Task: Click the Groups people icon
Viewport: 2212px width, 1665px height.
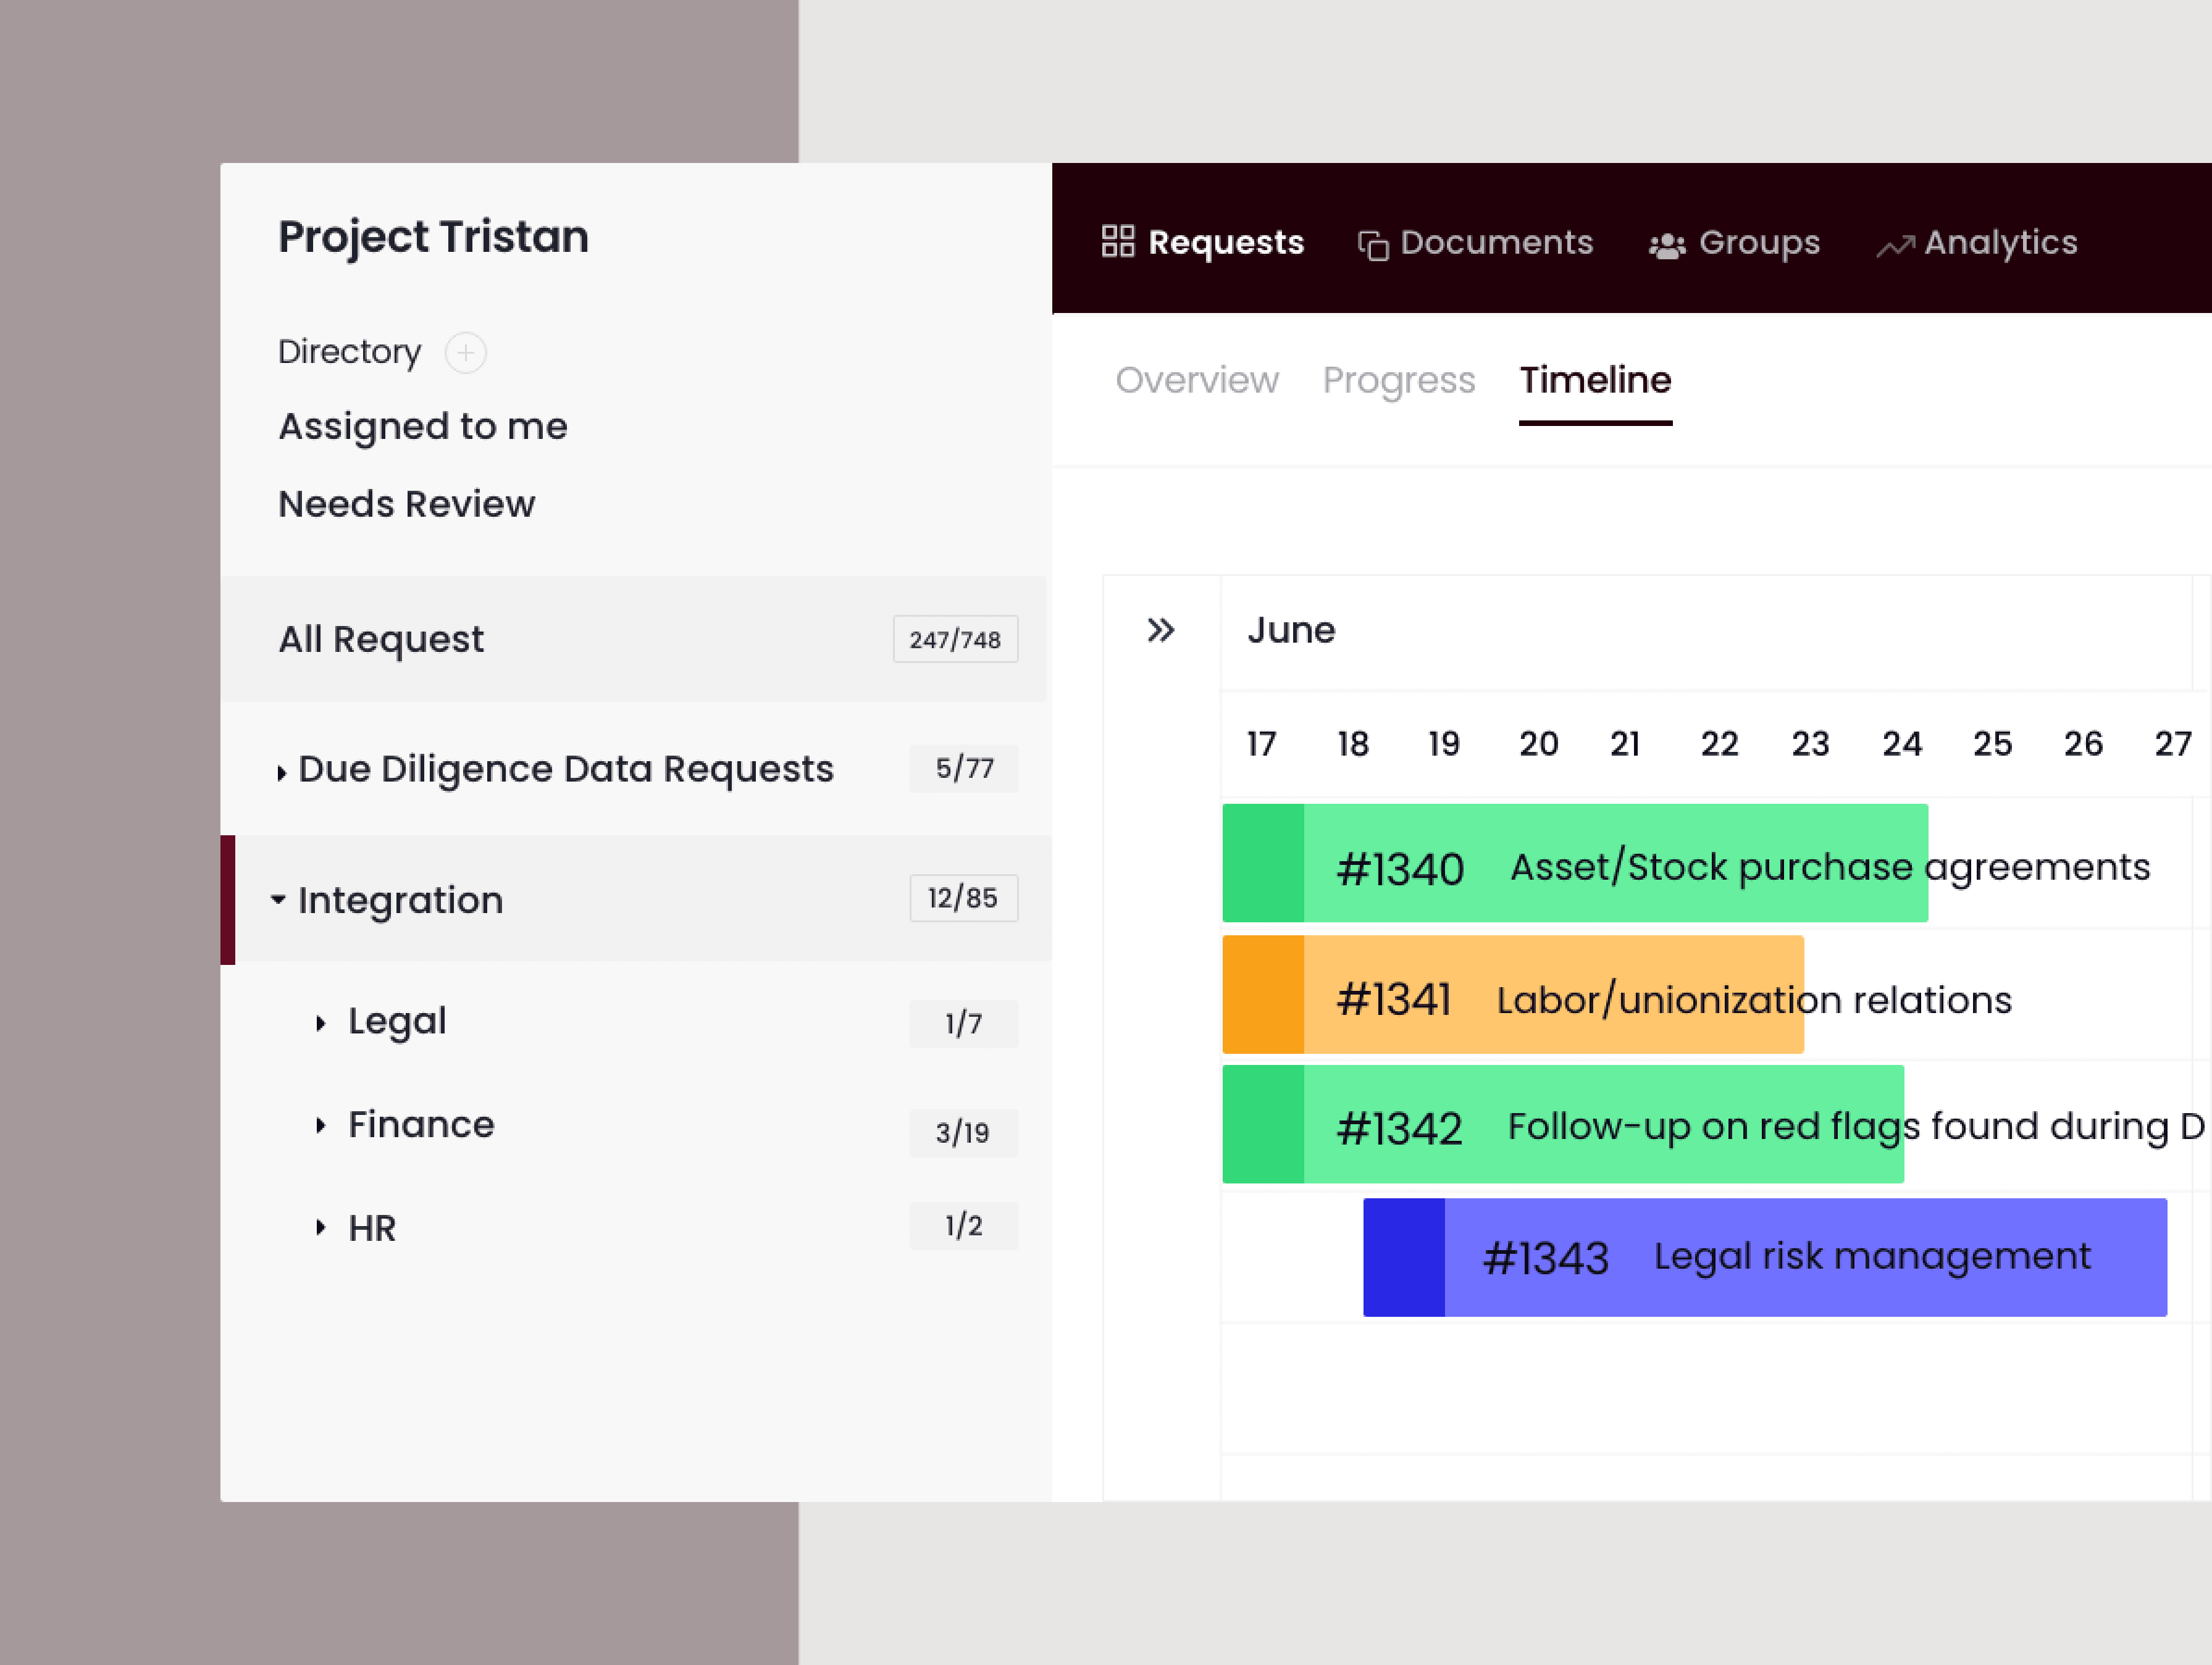Action: tap(1666, 245)
